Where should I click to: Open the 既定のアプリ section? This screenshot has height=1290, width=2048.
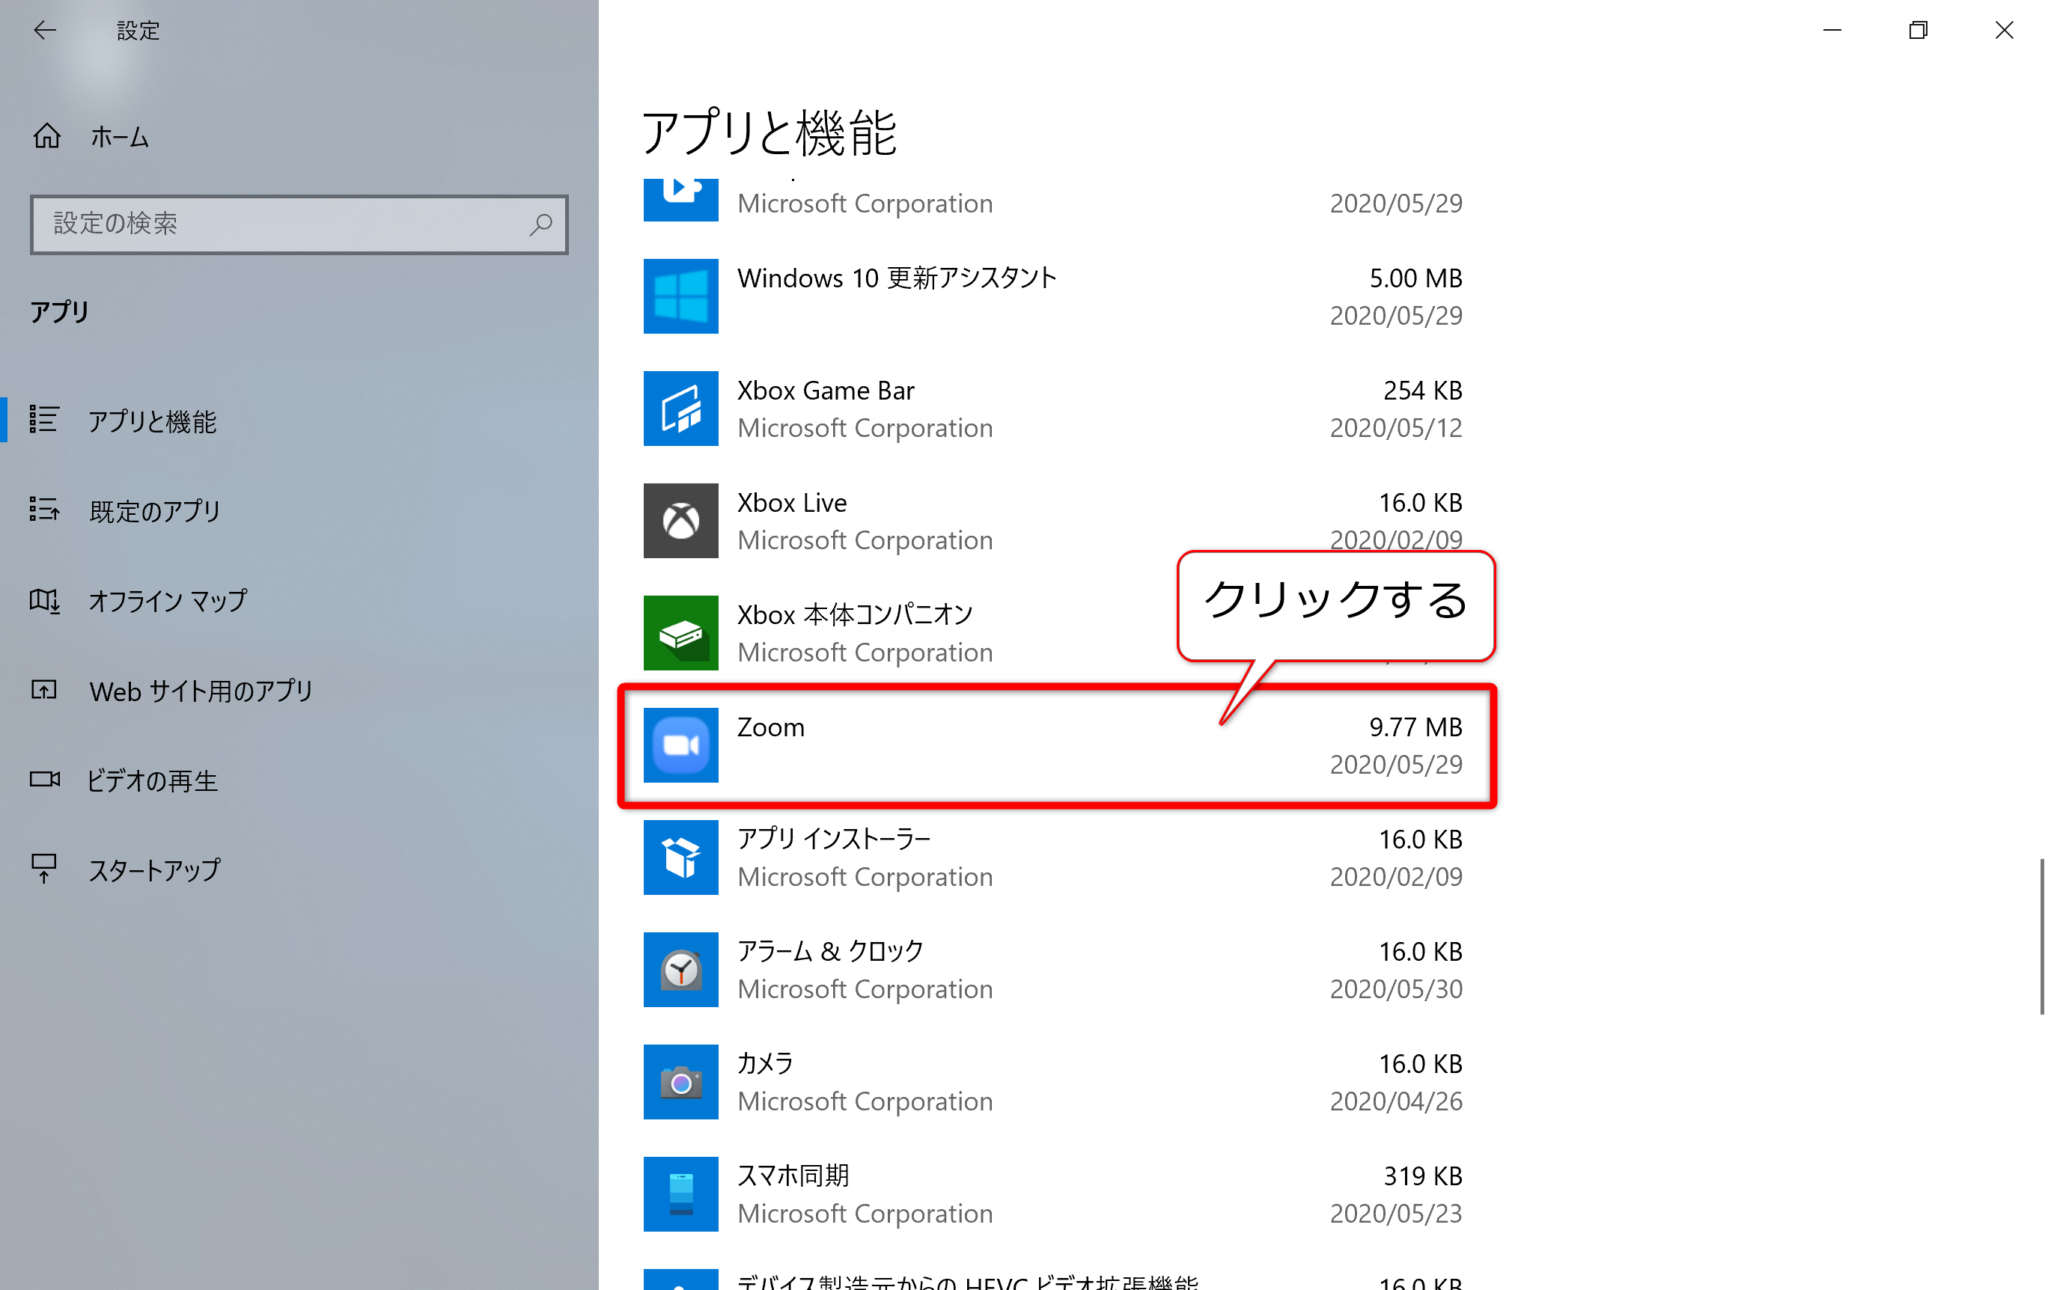click(x=155, y=511)
